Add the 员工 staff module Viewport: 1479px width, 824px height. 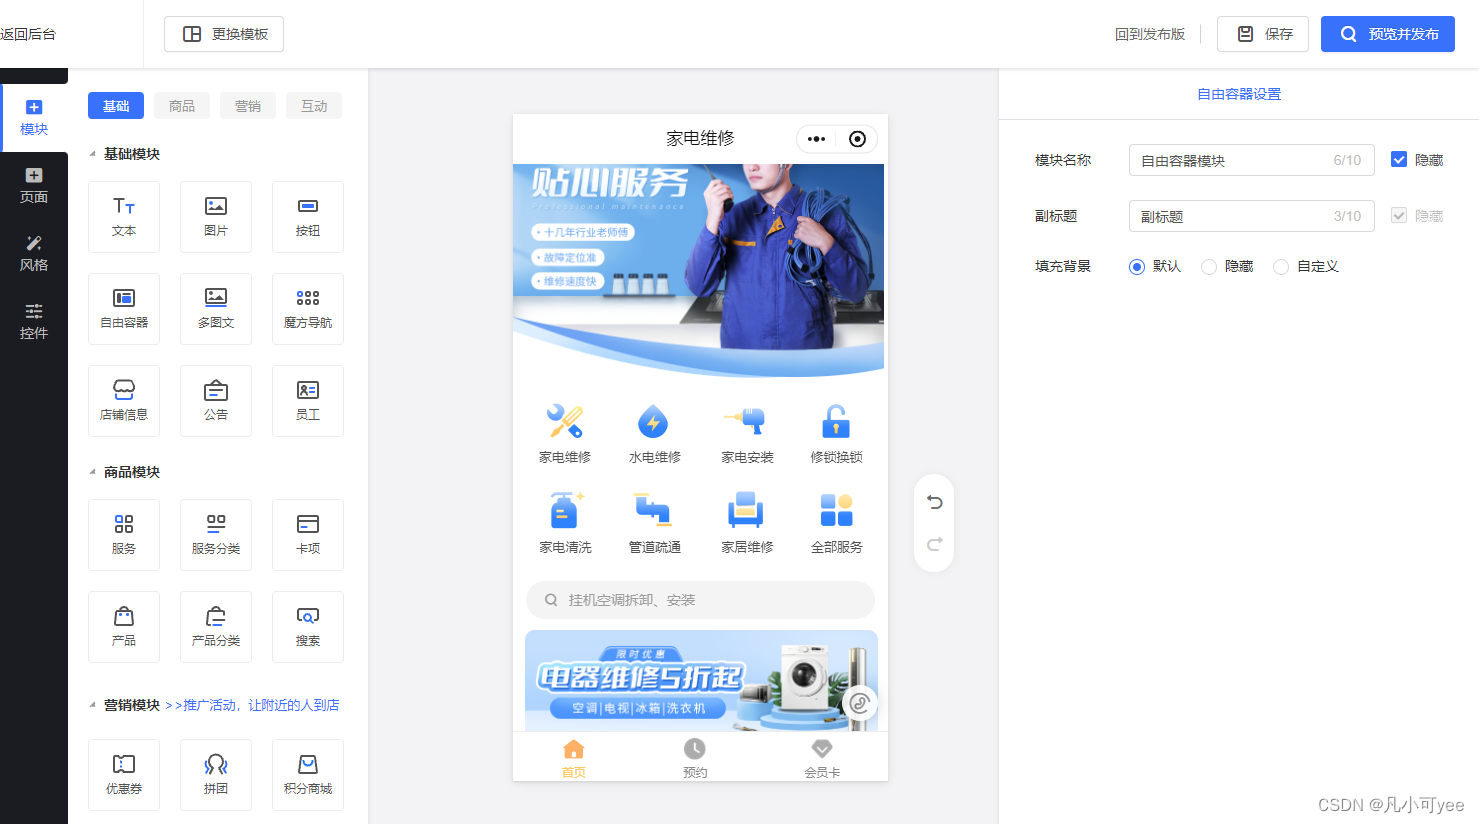[308, 401]
